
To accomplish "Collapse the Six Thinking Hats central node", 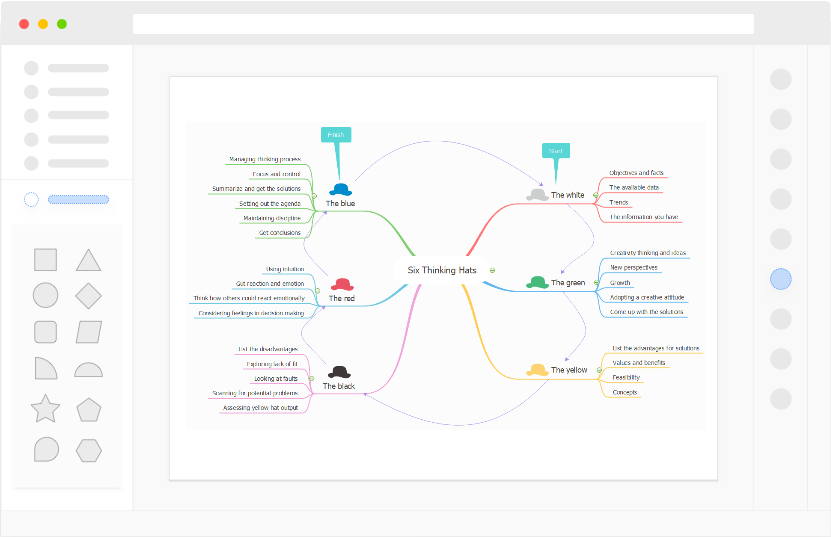I will coord(493,270).
